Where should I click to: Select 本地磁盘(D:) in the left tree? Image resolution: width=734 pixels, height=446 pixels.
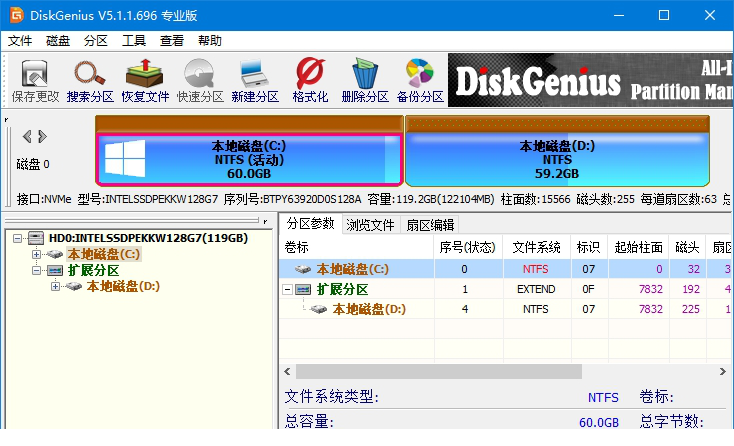click(123, 286)
